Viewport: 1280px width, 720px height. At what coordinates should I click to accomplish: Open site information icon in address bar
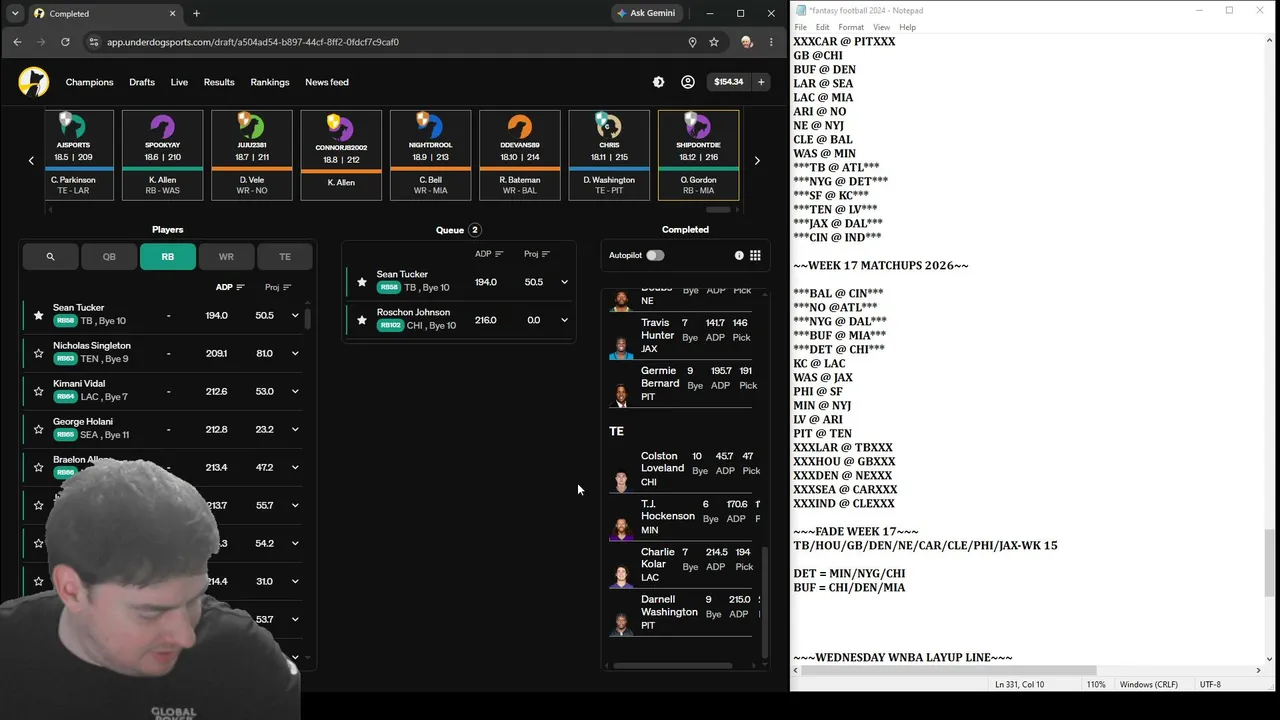pos(94,42)
